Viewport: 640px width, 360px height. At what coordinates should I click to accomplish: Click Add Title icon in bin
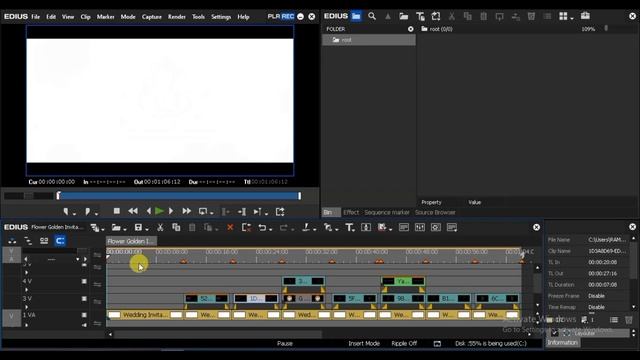pyautogui.click(x=420, y=16)
